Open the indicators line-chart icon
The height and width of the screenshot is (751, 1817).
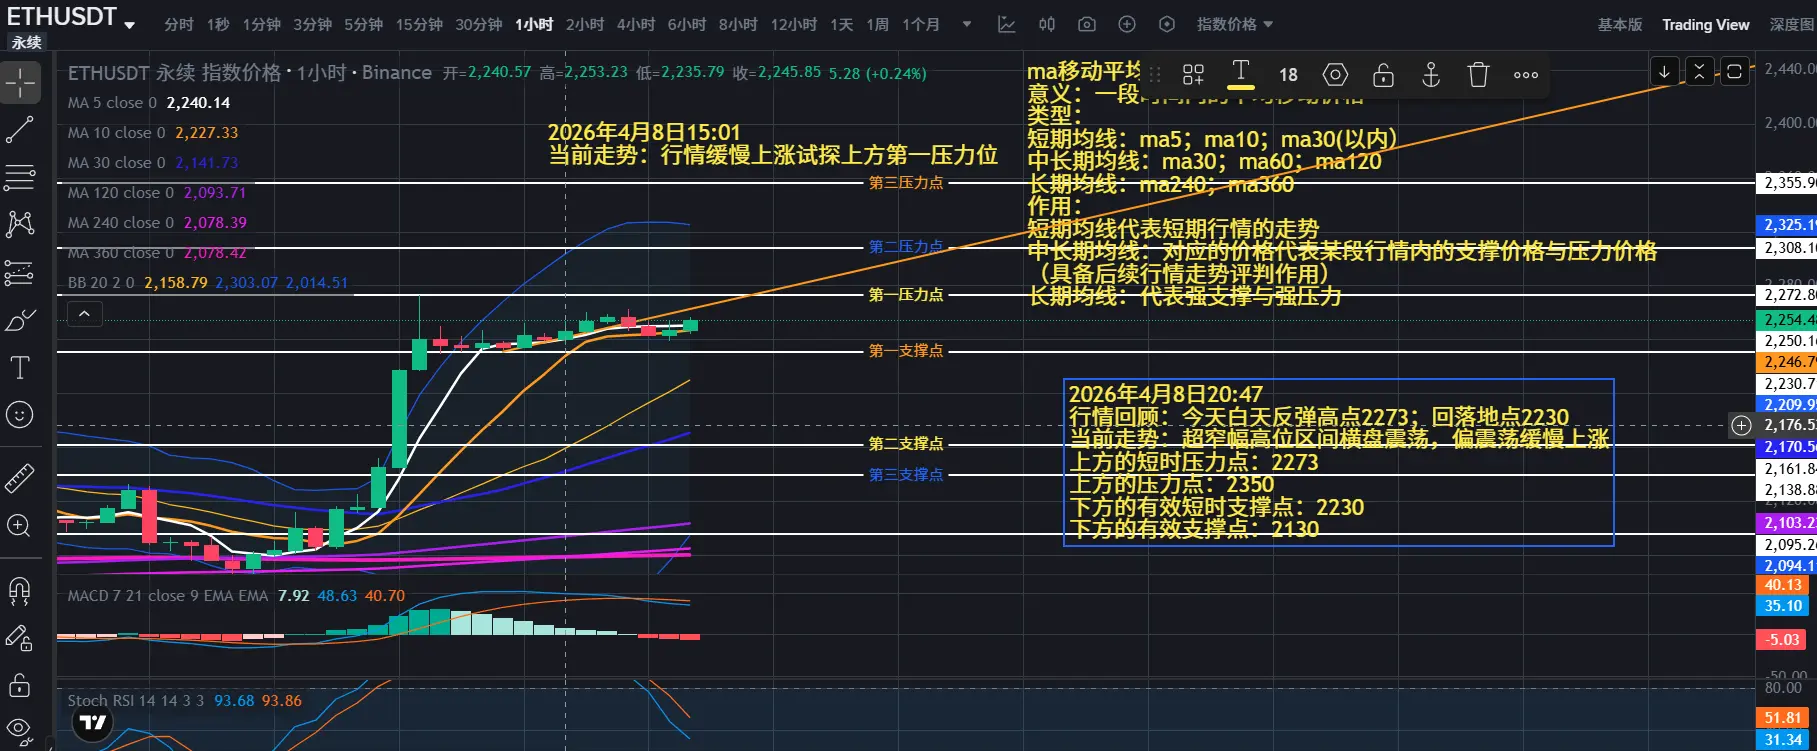click(x=1007, y=24)
